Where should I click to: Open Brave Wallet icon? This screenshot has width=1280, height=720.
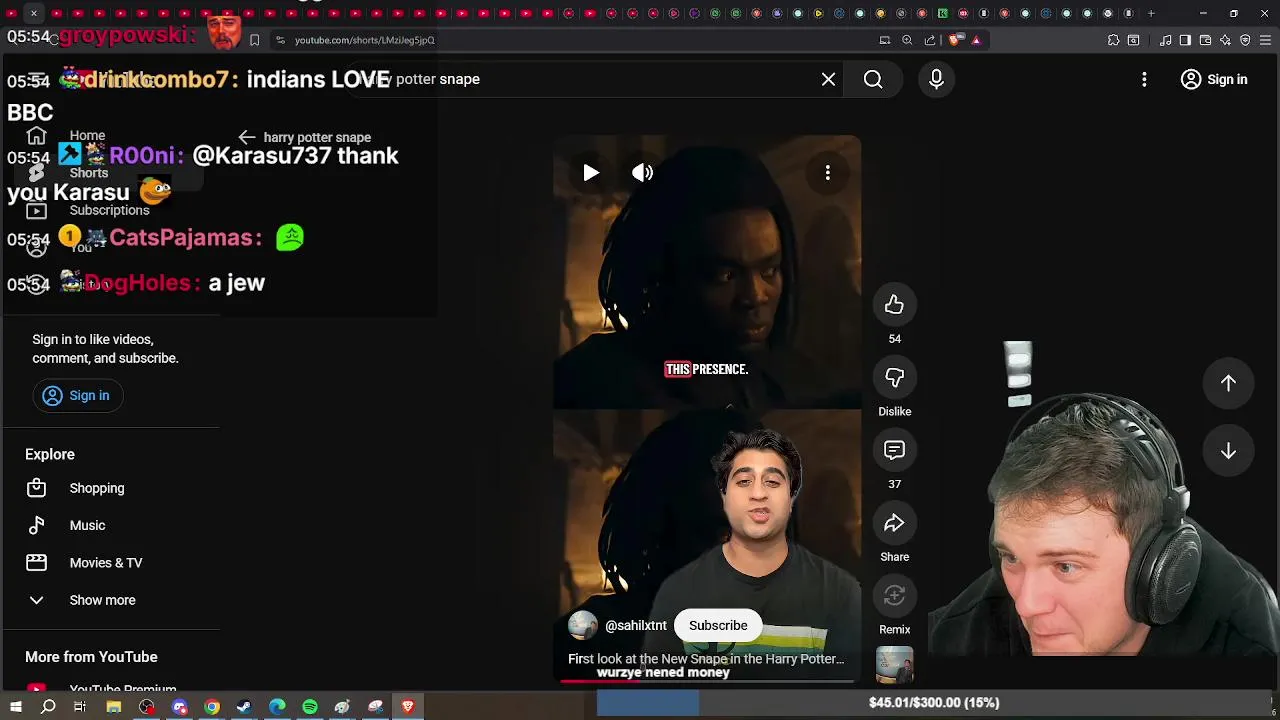tap(1205, 40)
